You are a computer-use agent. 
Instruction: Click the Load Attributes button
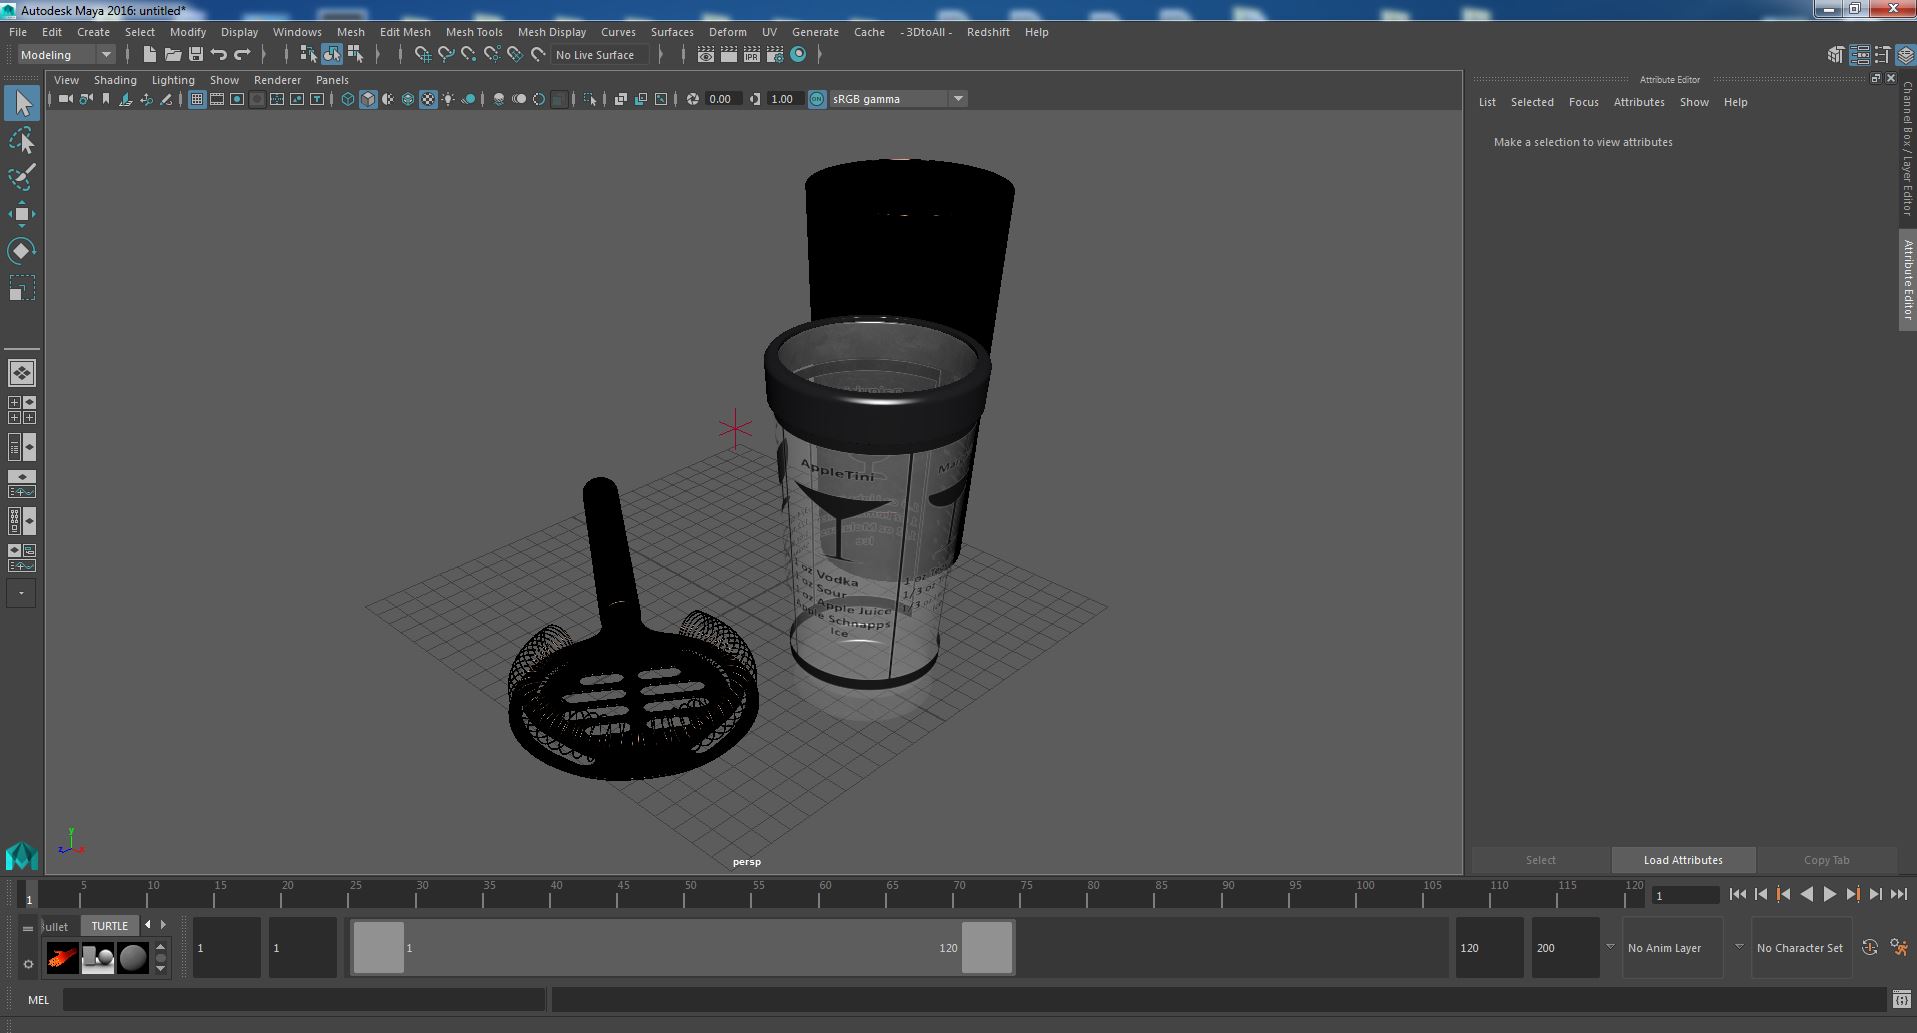1683,860
